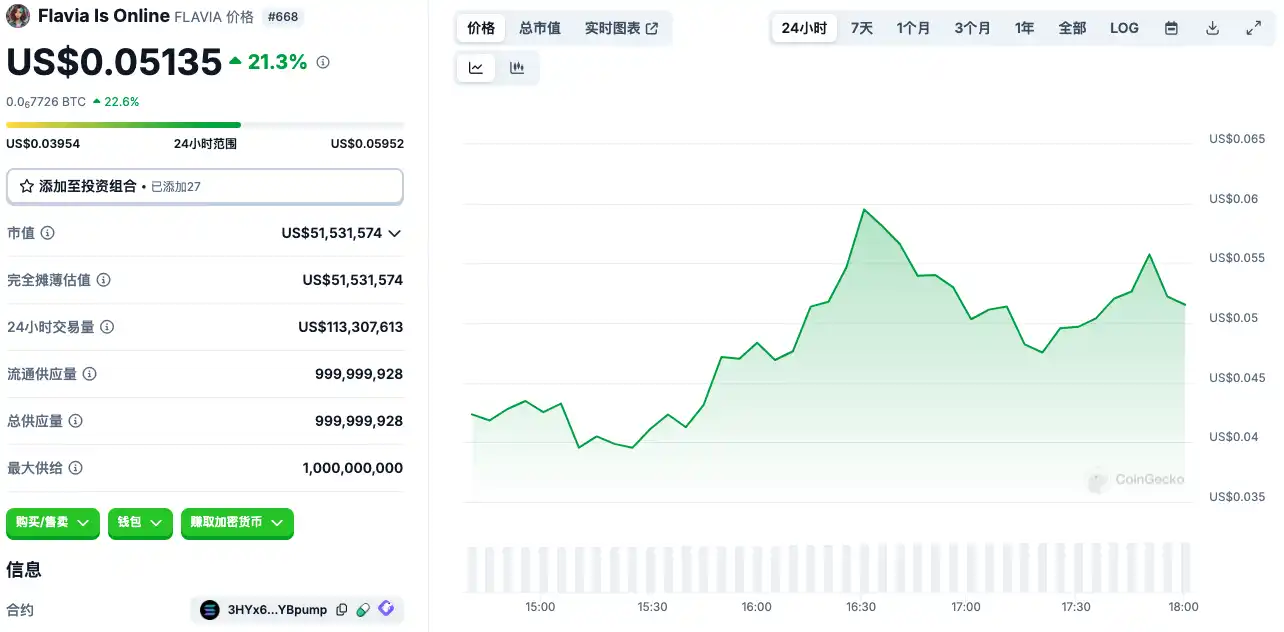
Task: Click the info icon beside 市值
Action: click(x=47, y=233)
